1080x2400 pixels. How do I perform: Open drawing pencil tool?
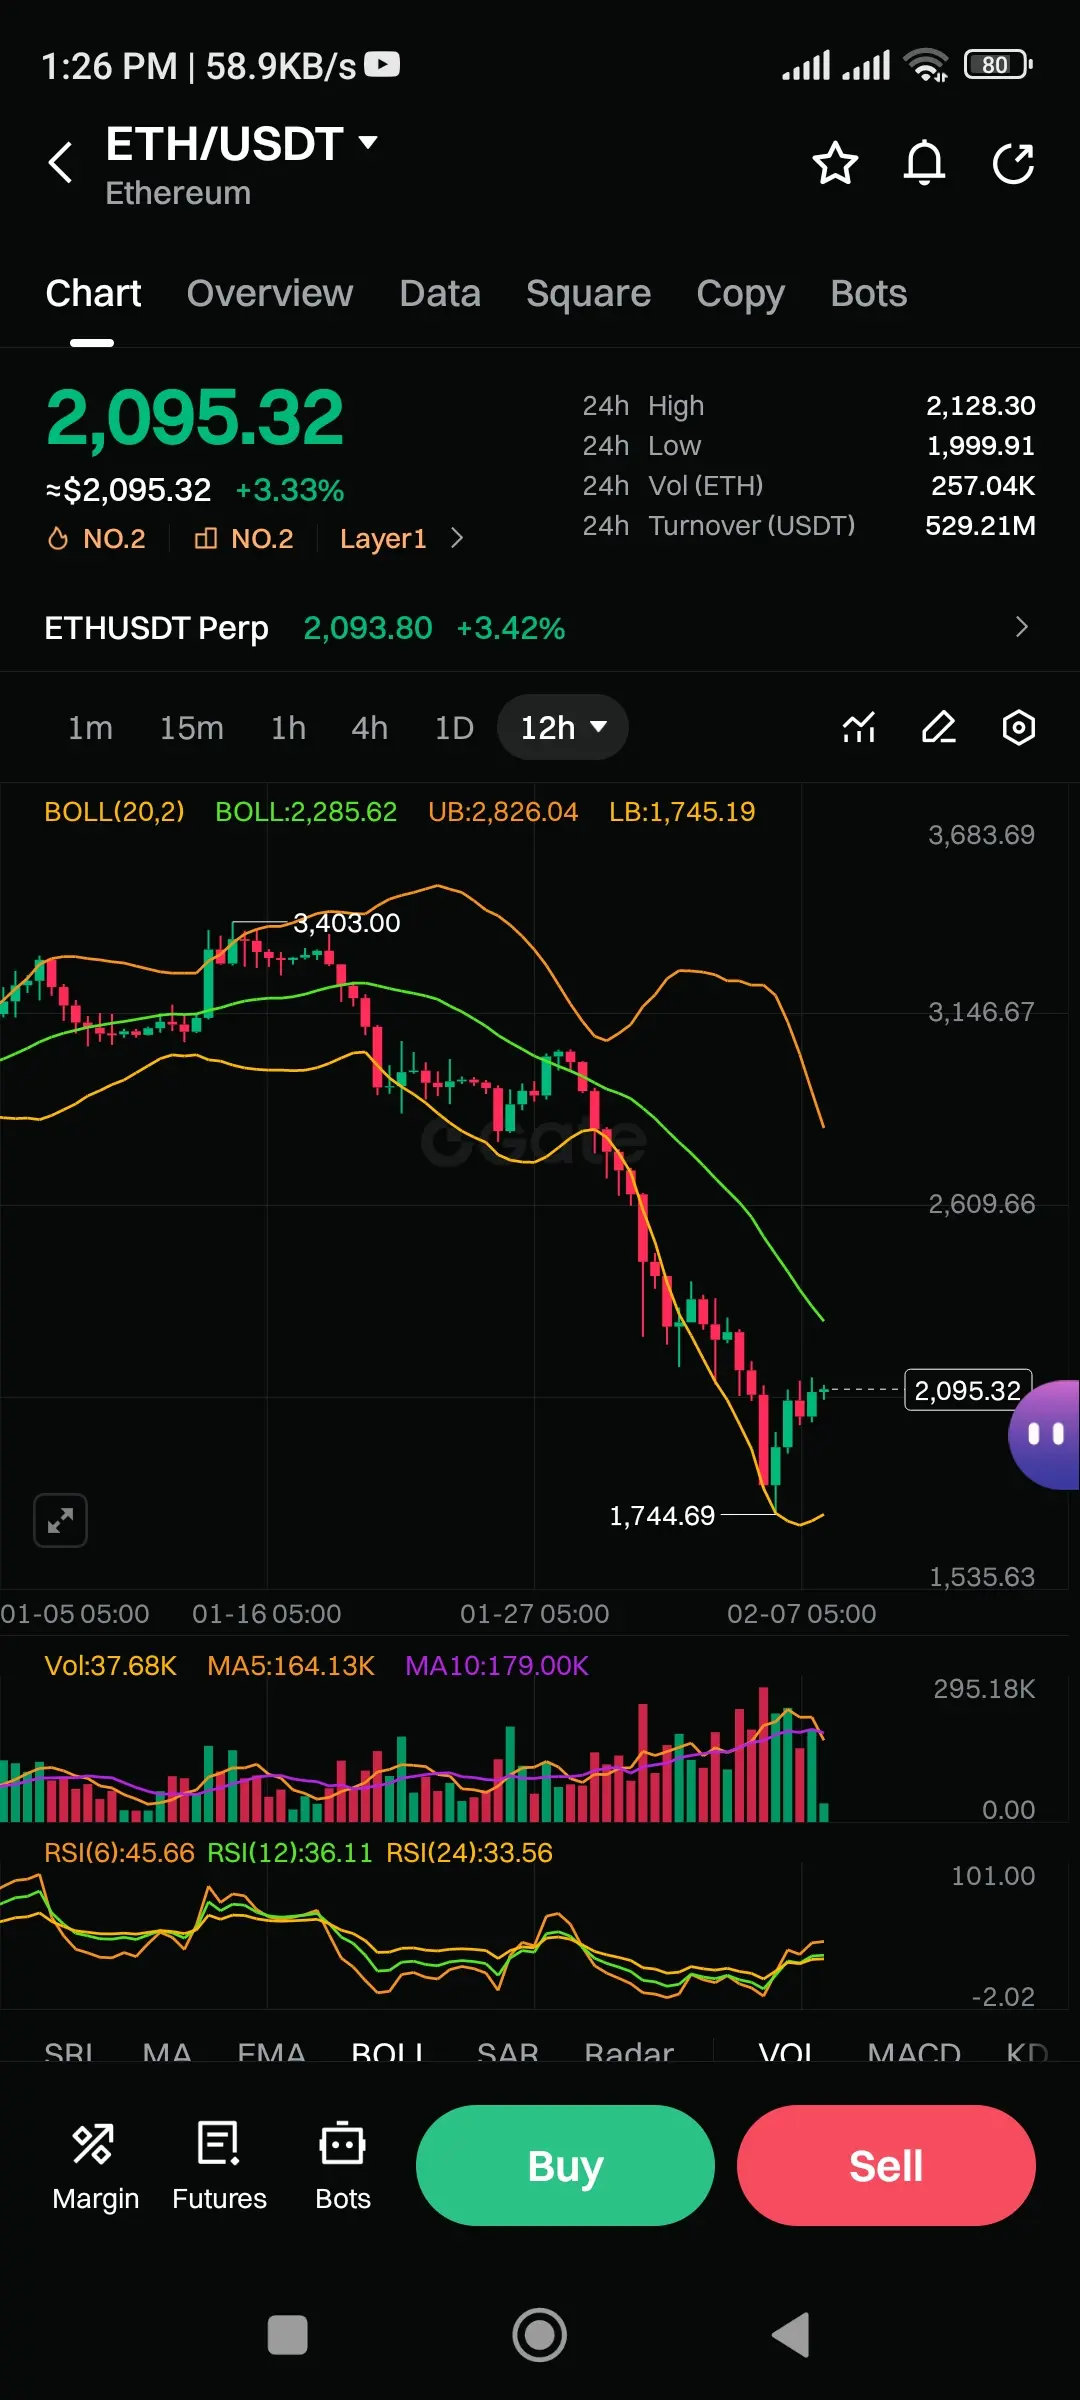point(939,727)
